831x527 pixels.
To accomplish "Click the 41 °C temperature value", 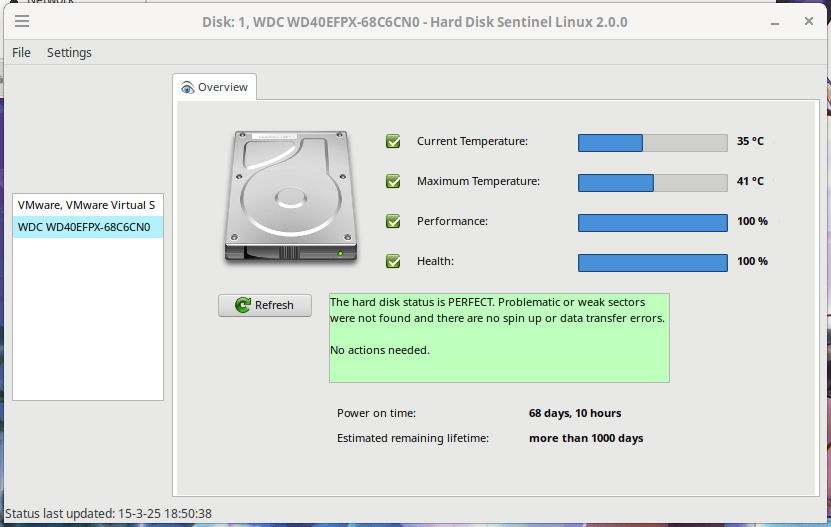I will tap(750, 181).
